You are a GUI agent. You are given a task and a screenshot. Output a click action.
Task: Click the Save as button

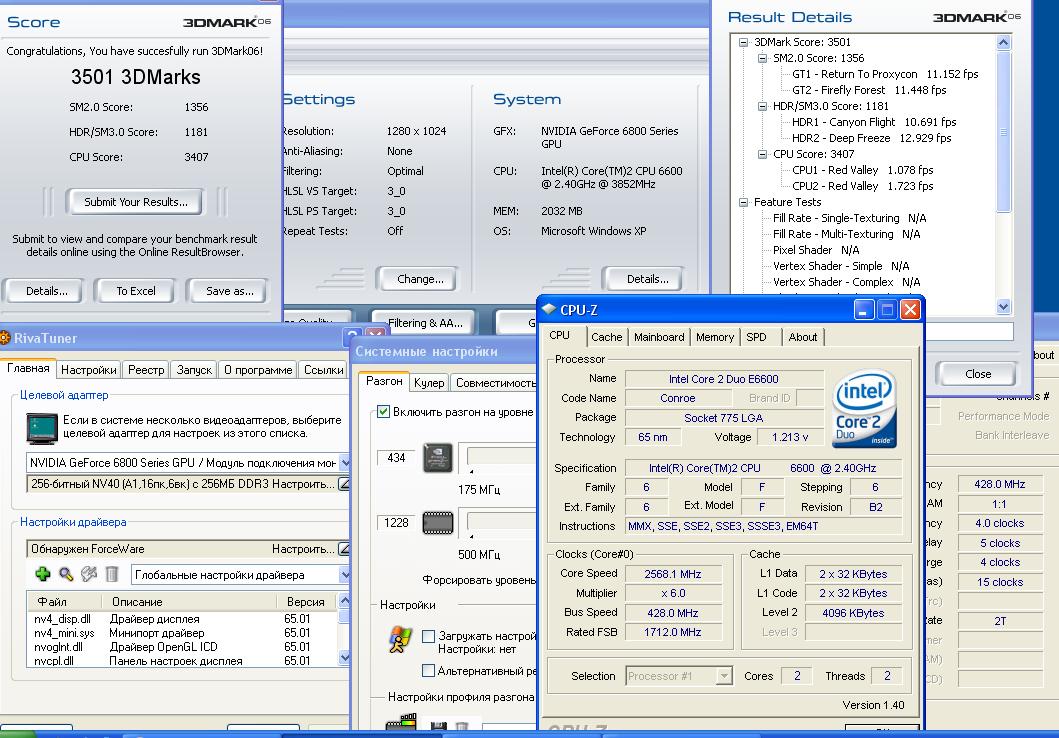[229, 291]
